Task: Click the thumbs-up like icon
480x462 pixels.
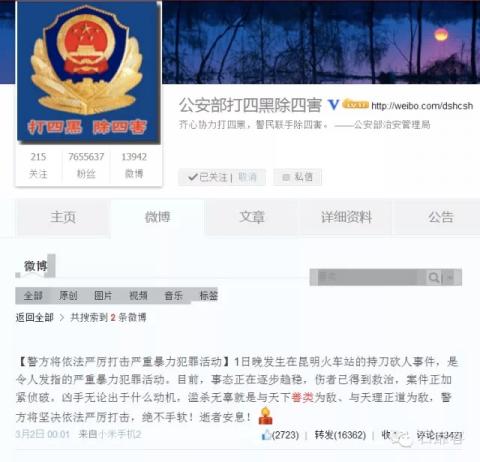Action: point(266,434)
